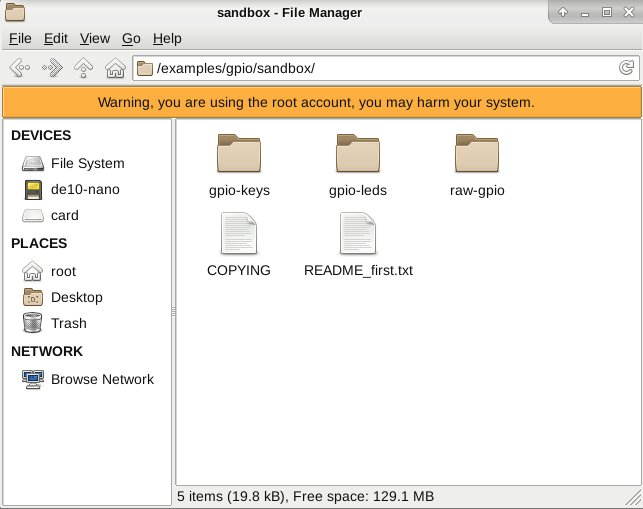The height and width of the screenshot is (509, 643).
Task: Click the path location field
Action: pos(385,68)
